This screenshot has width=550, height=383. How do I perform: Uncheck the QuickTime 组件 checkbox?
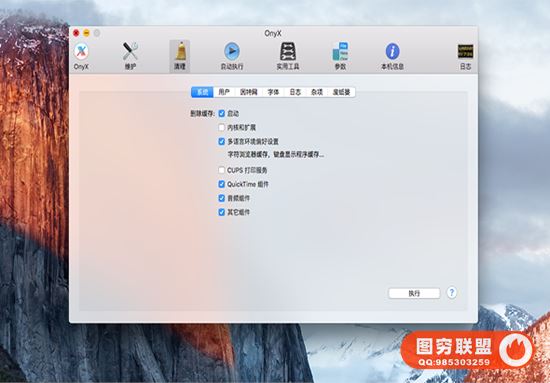(221, 184)
